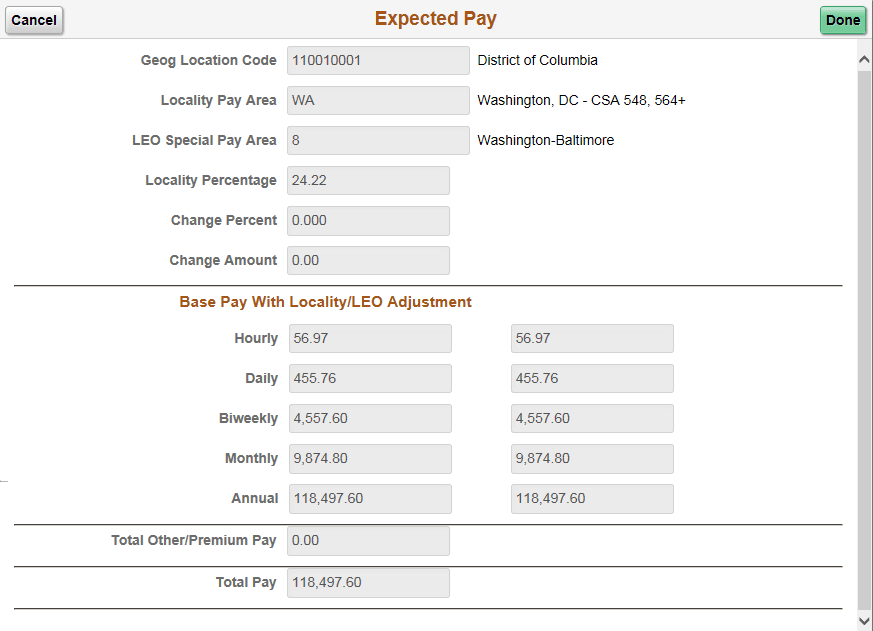Select the LEO Special Pay Area field
Image resolution: width=873 pixels, height=631 pixels.
click(x=377, y=140)
